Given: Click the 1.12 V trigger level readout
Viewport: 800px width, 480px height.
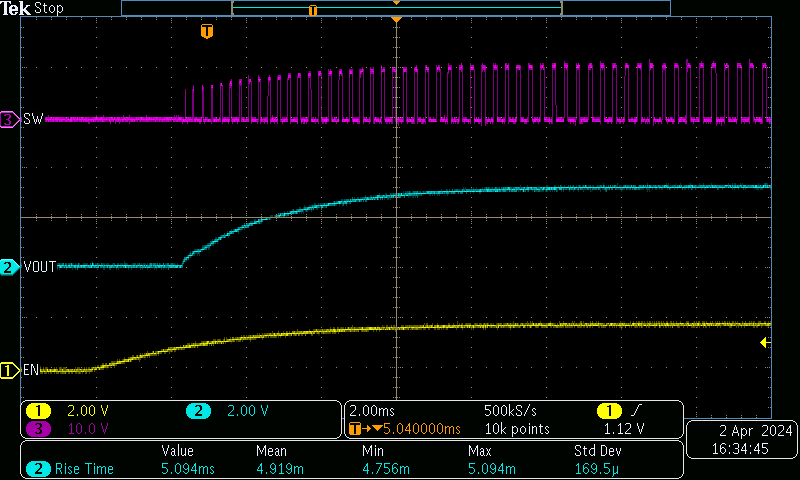Looking at the screenshot, I should tap(624, 429).
